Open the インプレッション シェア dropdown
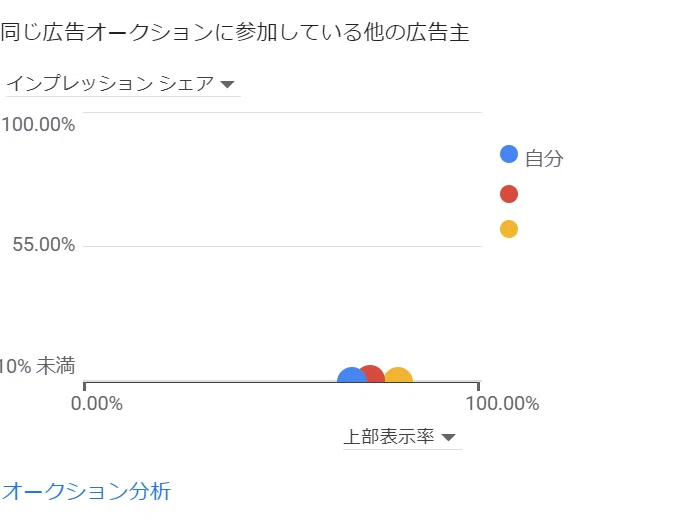Screen dimensions: 696x531 click(x=123, y=84)
